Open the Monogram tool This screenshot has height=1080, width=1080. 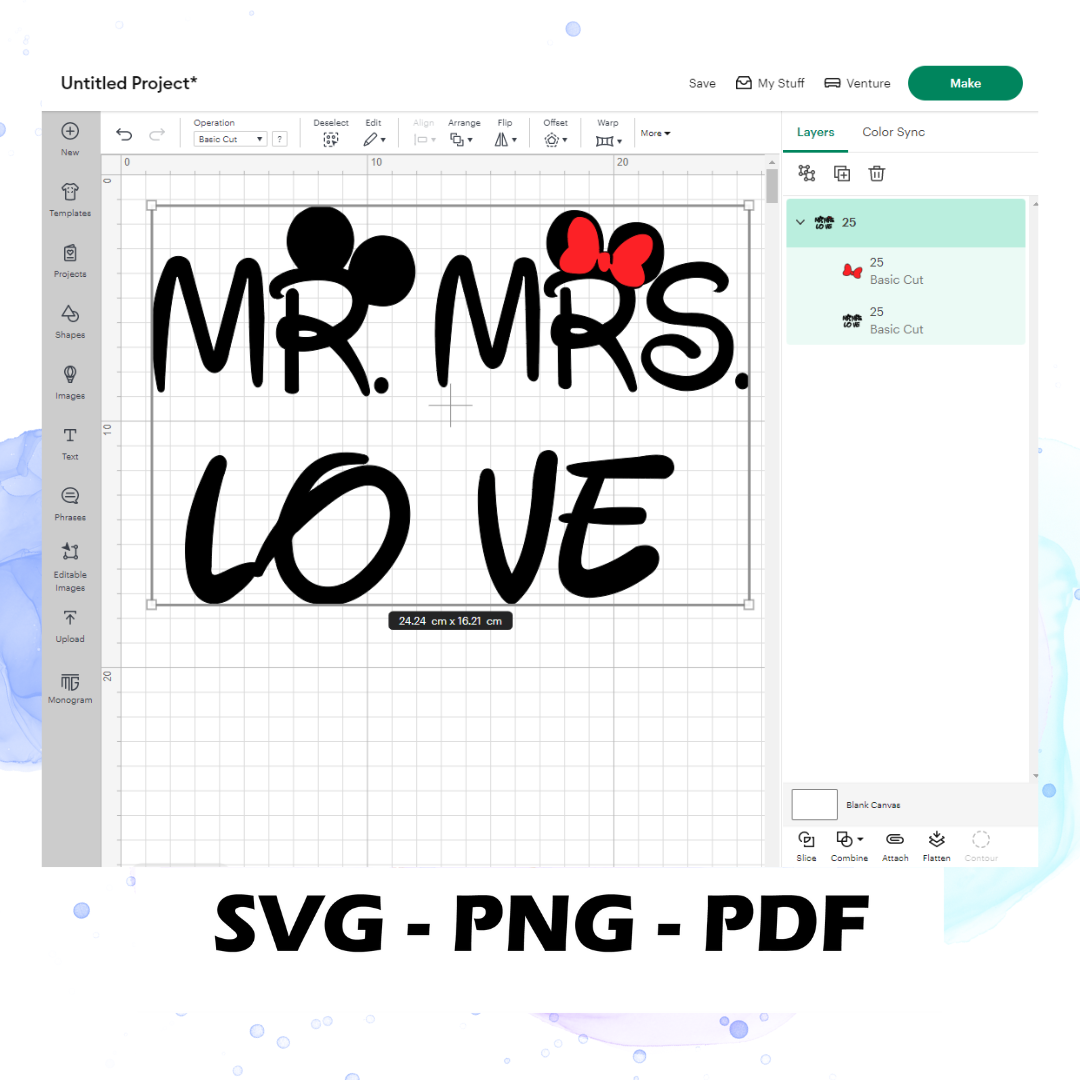[x=70, y=688]
